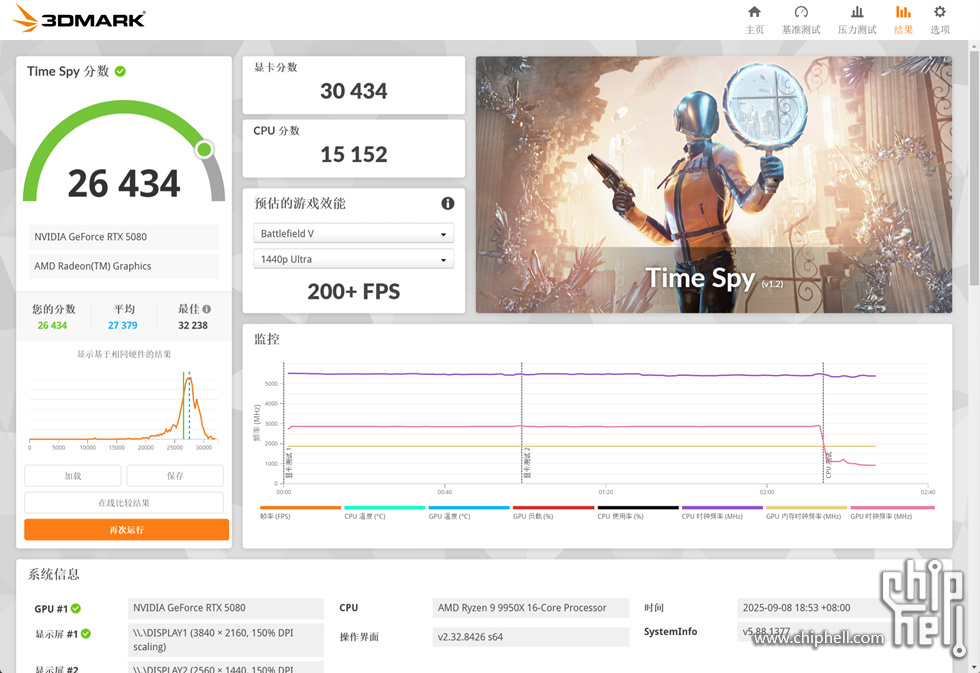Click the green check beside GPU #1
The height and width of the screenshot is (673, 980).
coord(76,608)
